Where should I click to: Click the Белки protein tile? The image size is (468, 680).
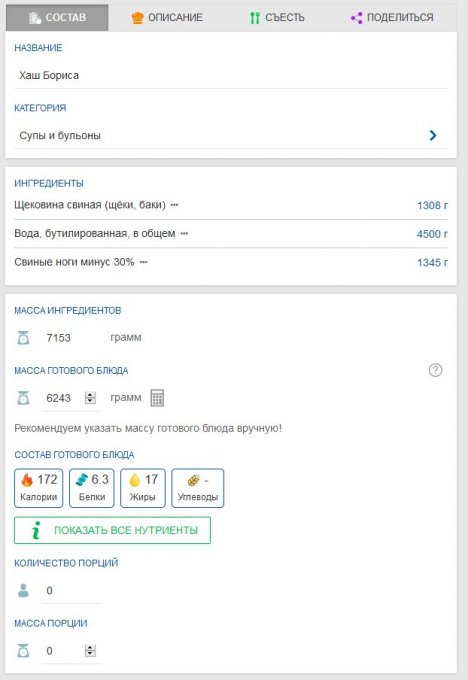tap(92, 488)
